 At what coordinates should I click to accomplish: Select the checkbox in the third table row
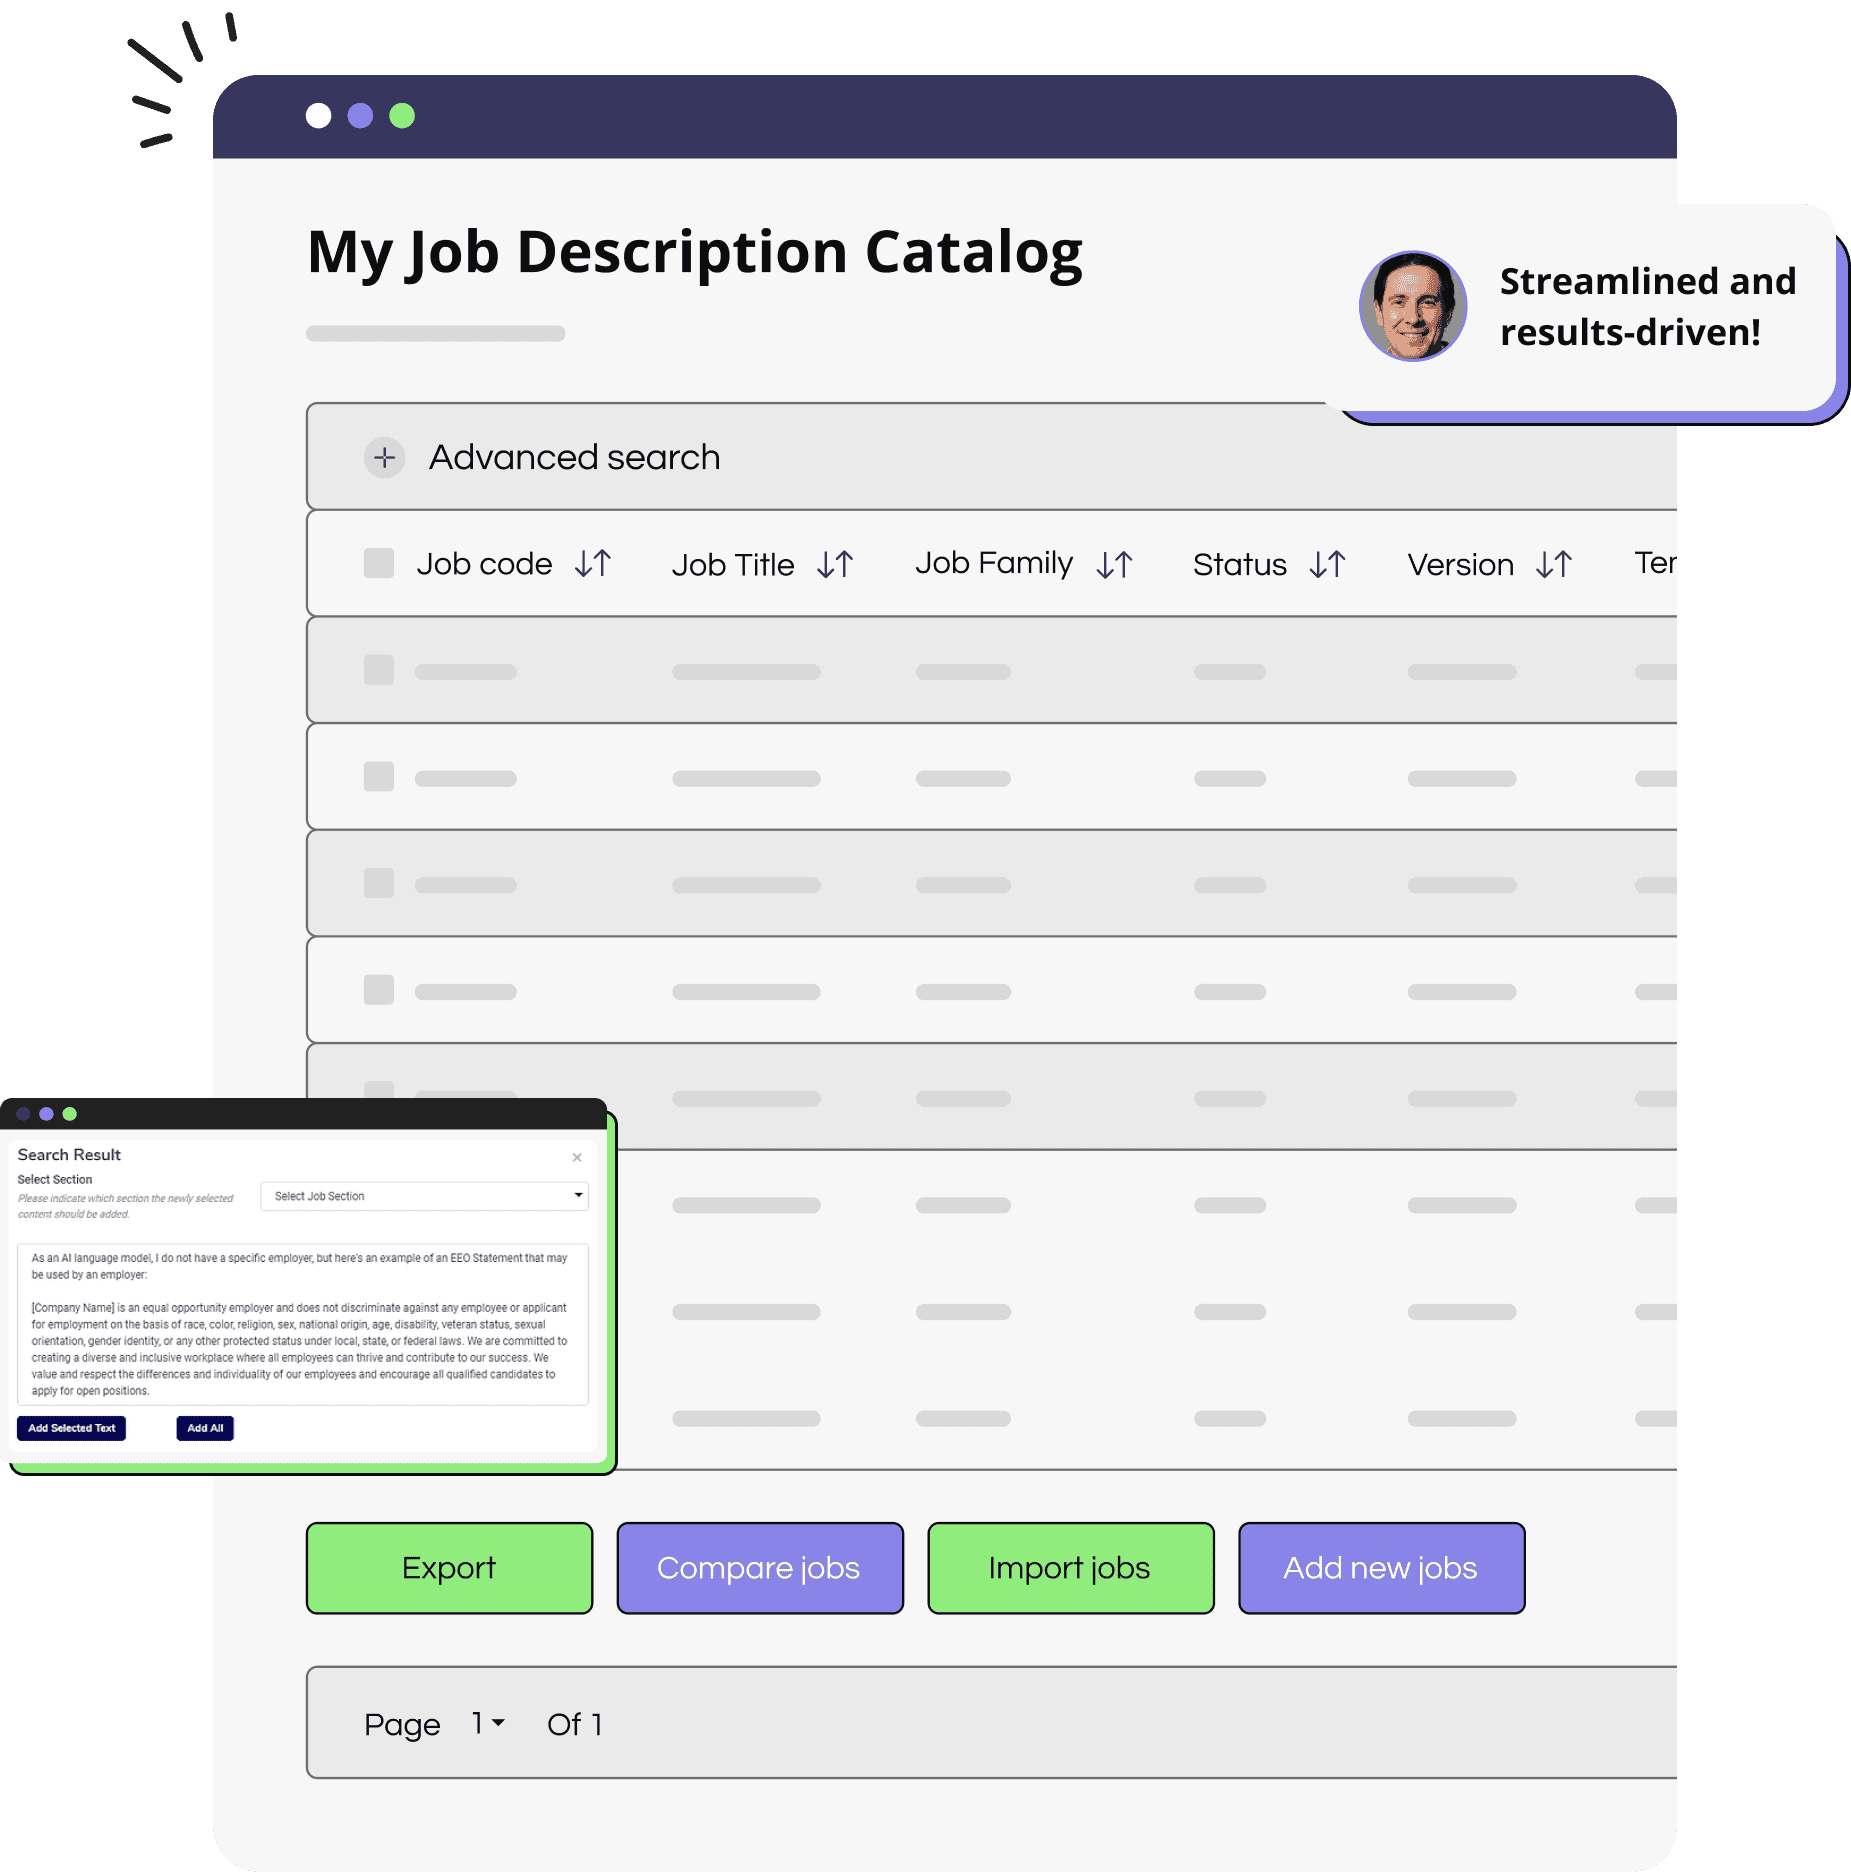coord(378,884)
